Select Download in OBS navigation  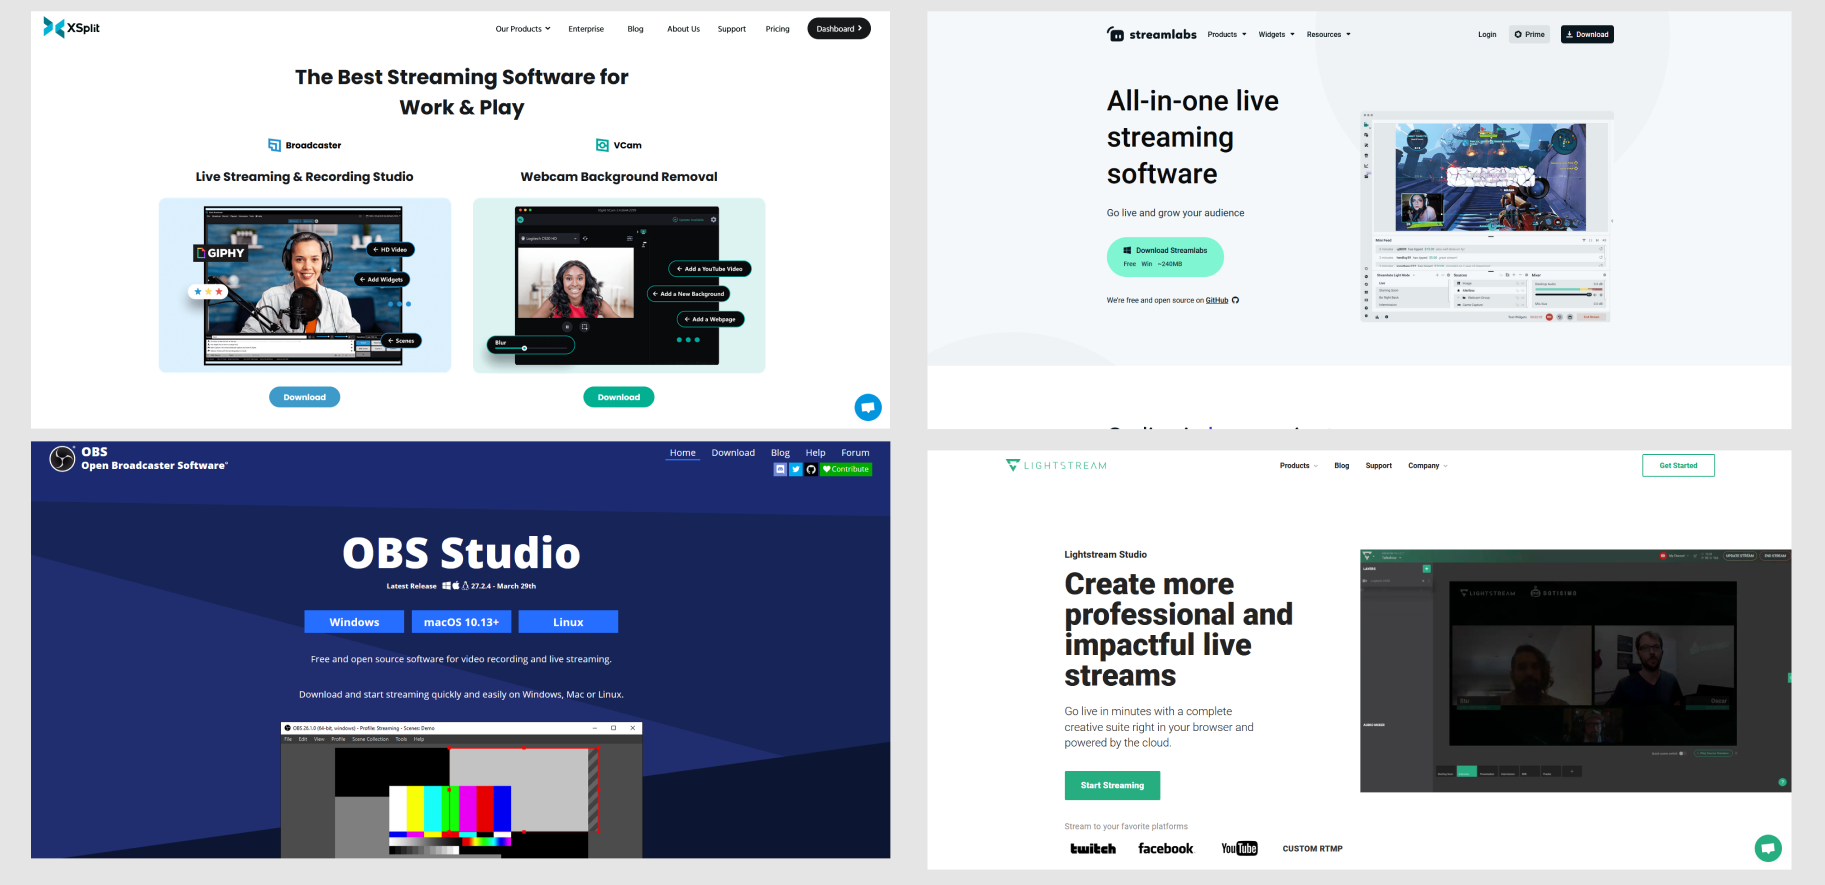click(733, 453)
